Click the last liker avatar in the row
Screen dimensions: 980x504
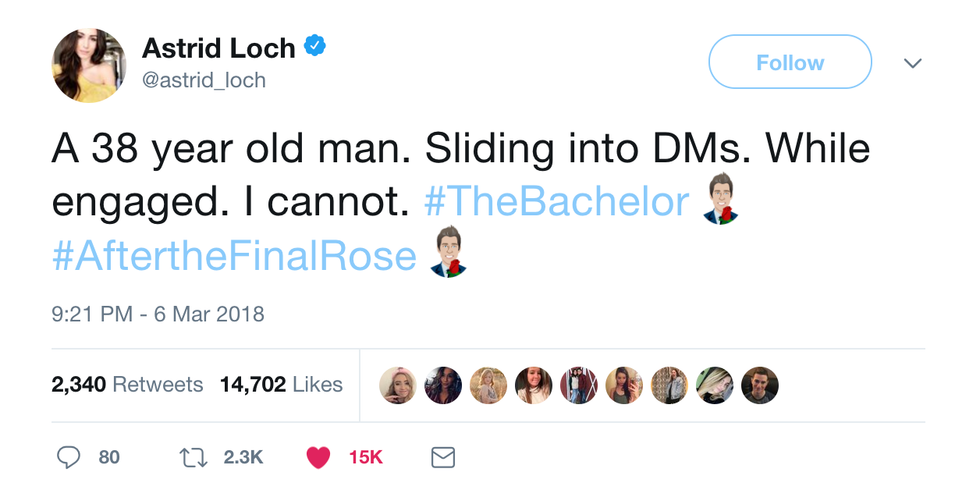tap(760, 385)
